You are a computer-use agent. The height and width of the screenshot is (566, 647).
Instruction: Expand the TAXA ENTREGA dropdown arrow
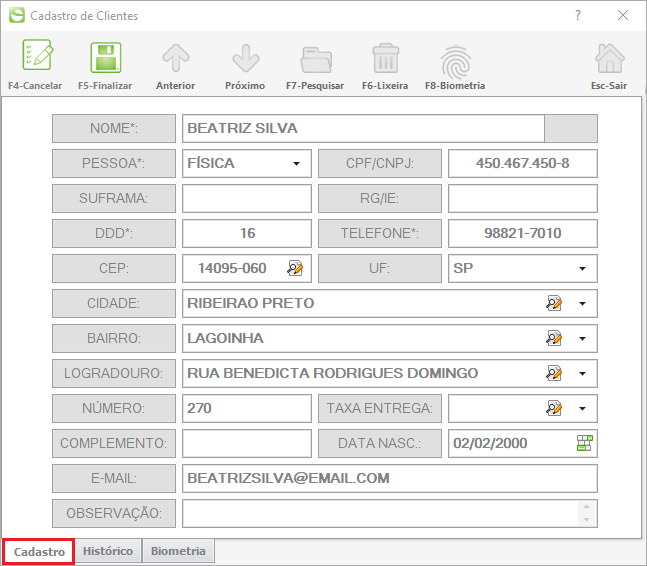(x=582, y=409)
